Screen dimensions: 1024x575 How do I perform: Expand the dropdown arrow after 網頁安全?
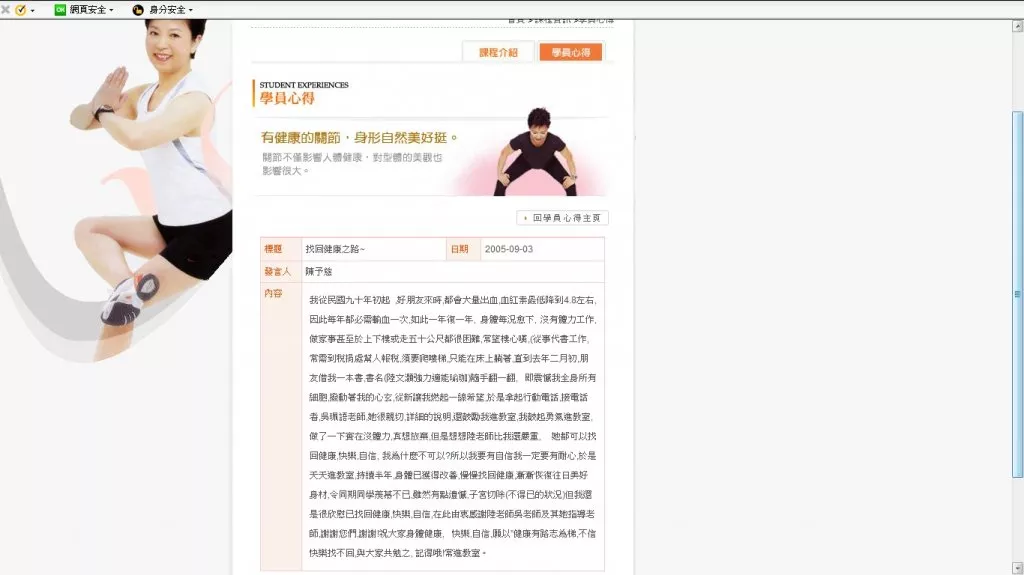[111, 10]
